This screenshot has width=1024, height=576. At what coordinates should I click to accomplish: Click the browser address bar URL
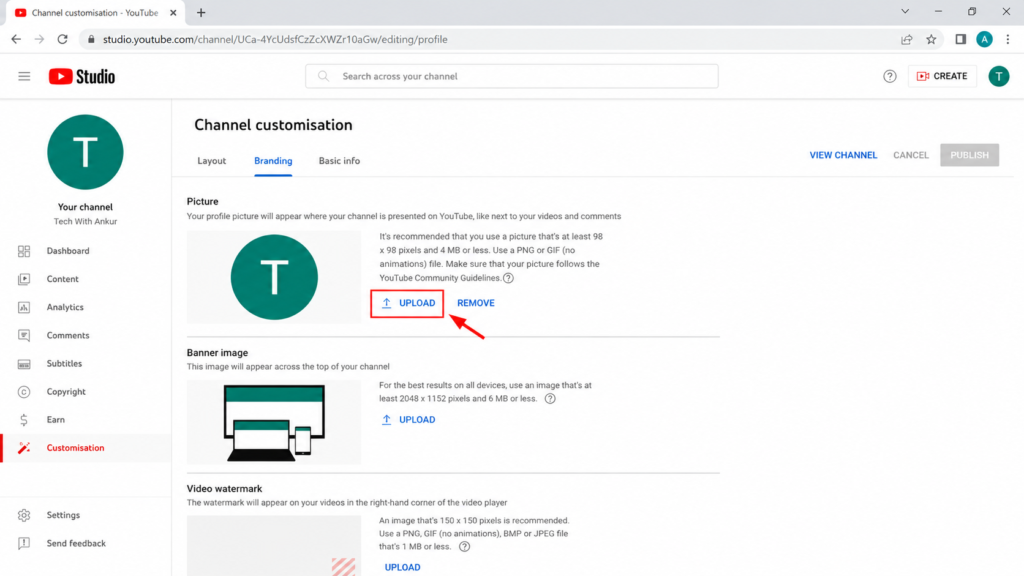click(275, 39)
